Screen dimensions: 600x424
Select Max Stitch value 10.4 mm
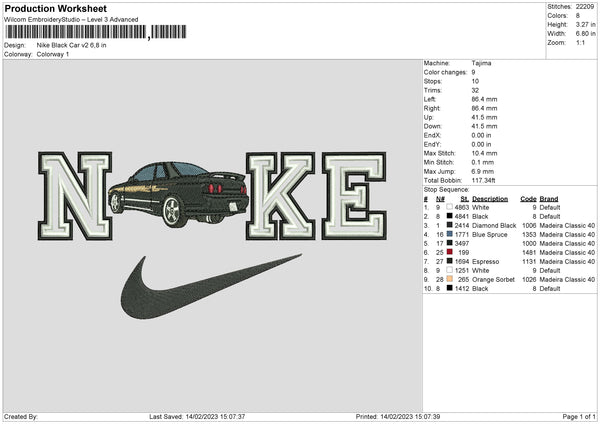(484, 153)
